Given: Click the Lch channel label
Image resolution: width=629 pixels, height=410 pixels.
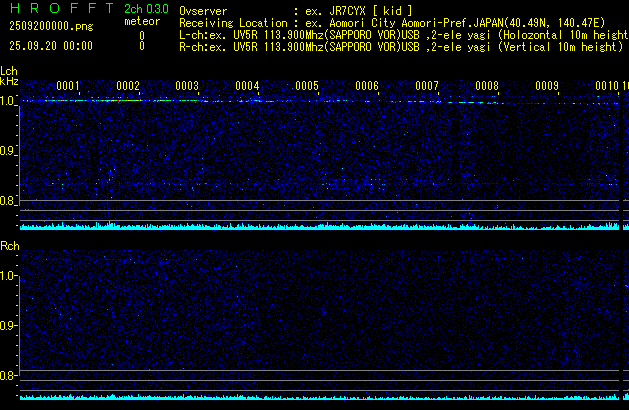Looking at the screenshot, I should click(x=9, y=71).
